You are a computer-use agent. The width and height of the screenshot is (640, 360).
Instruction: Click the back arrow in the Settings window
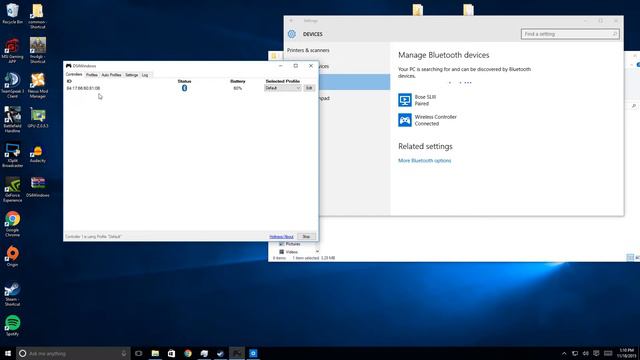pyautogui.click(x=291, y=20)
